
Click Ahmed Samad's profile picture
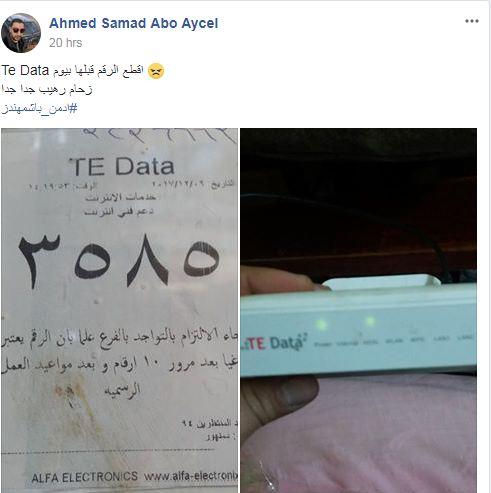21,33
